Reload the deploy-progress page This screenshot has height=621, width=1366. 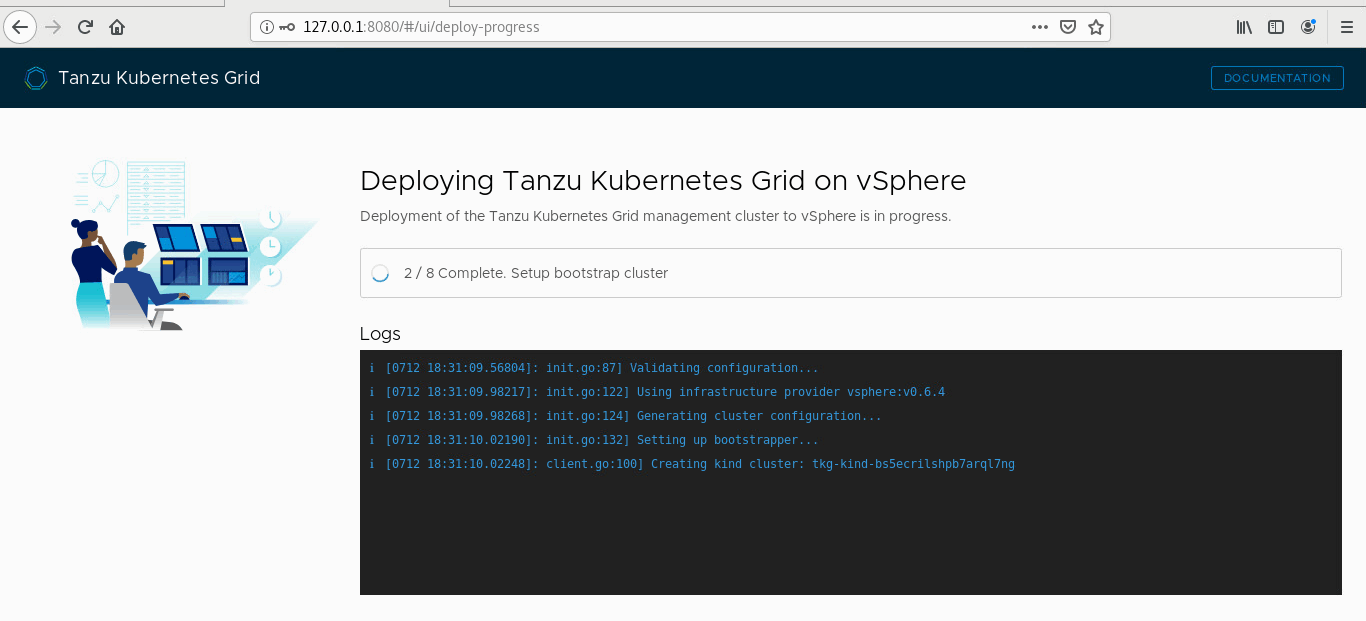pyautogui.click(x=85, y=27)
